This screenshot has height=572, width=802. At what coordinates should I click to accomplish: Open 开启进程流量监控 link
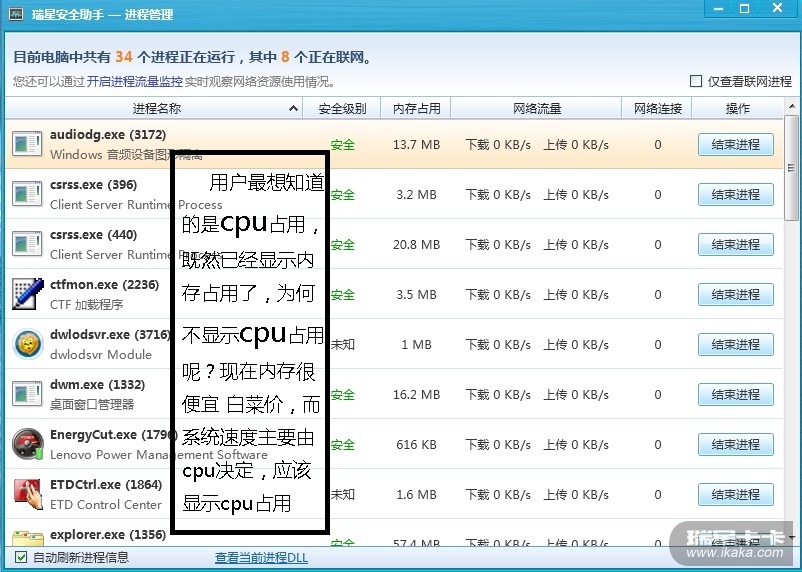tap(135, 81)
